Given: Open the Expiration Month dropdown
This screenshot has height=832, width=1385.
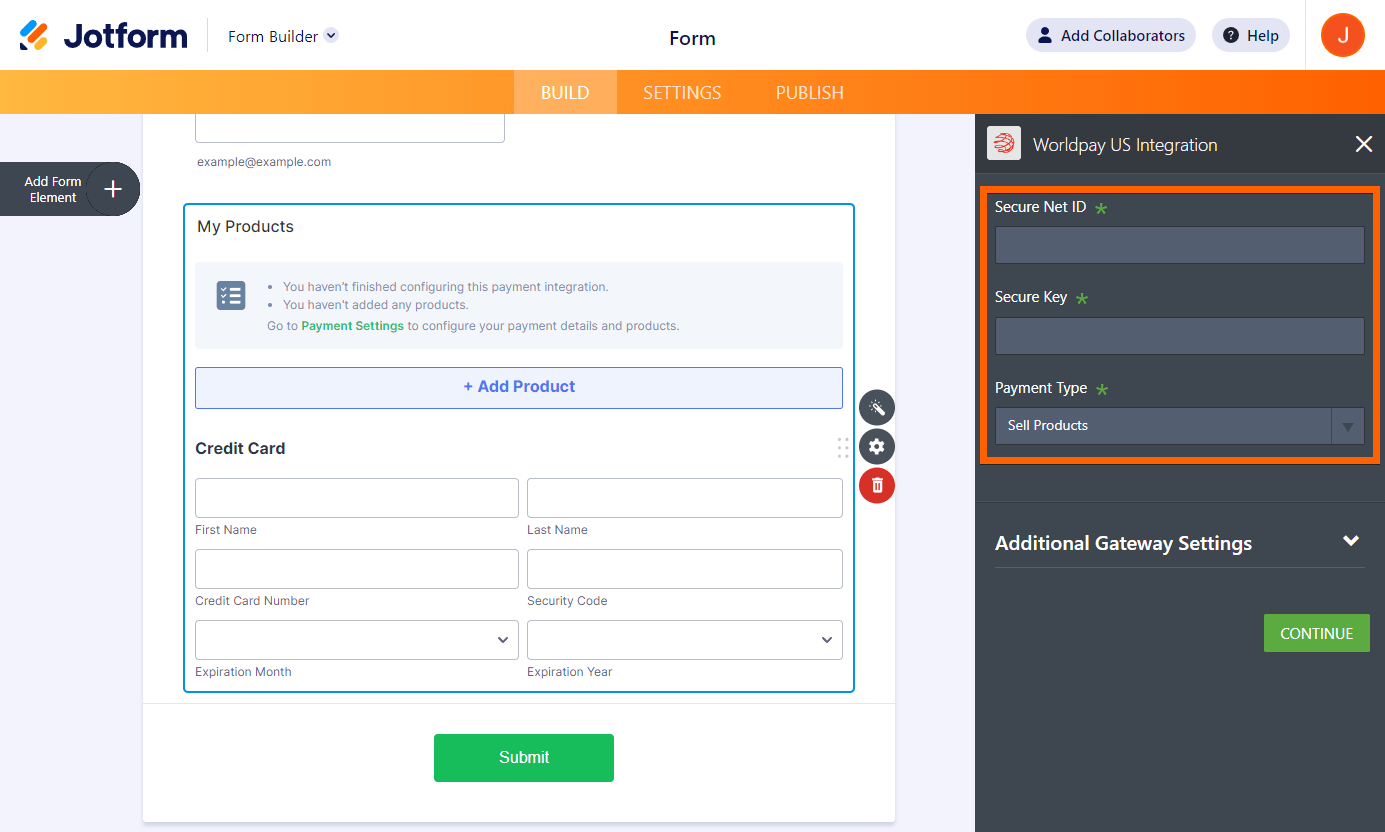Looking at the screenshot, I should [x=357, y=640].
